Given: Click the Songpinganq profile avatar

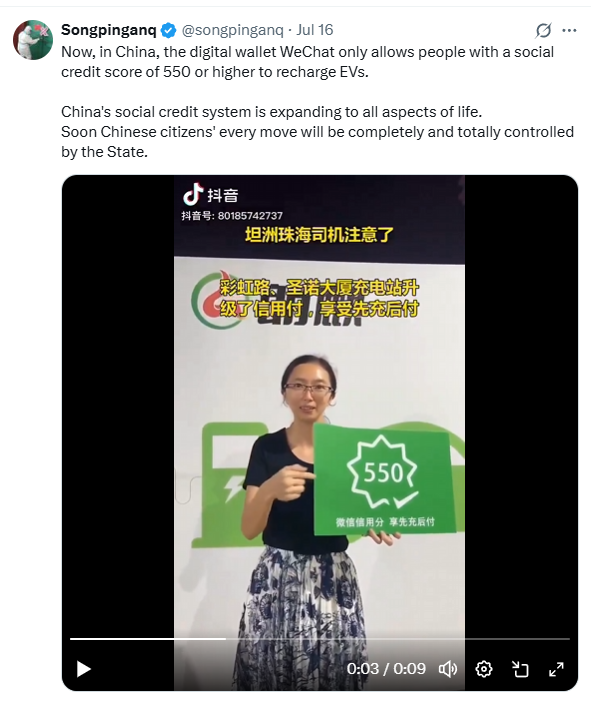Looking at the screenshot, I should tap(33, 40).
